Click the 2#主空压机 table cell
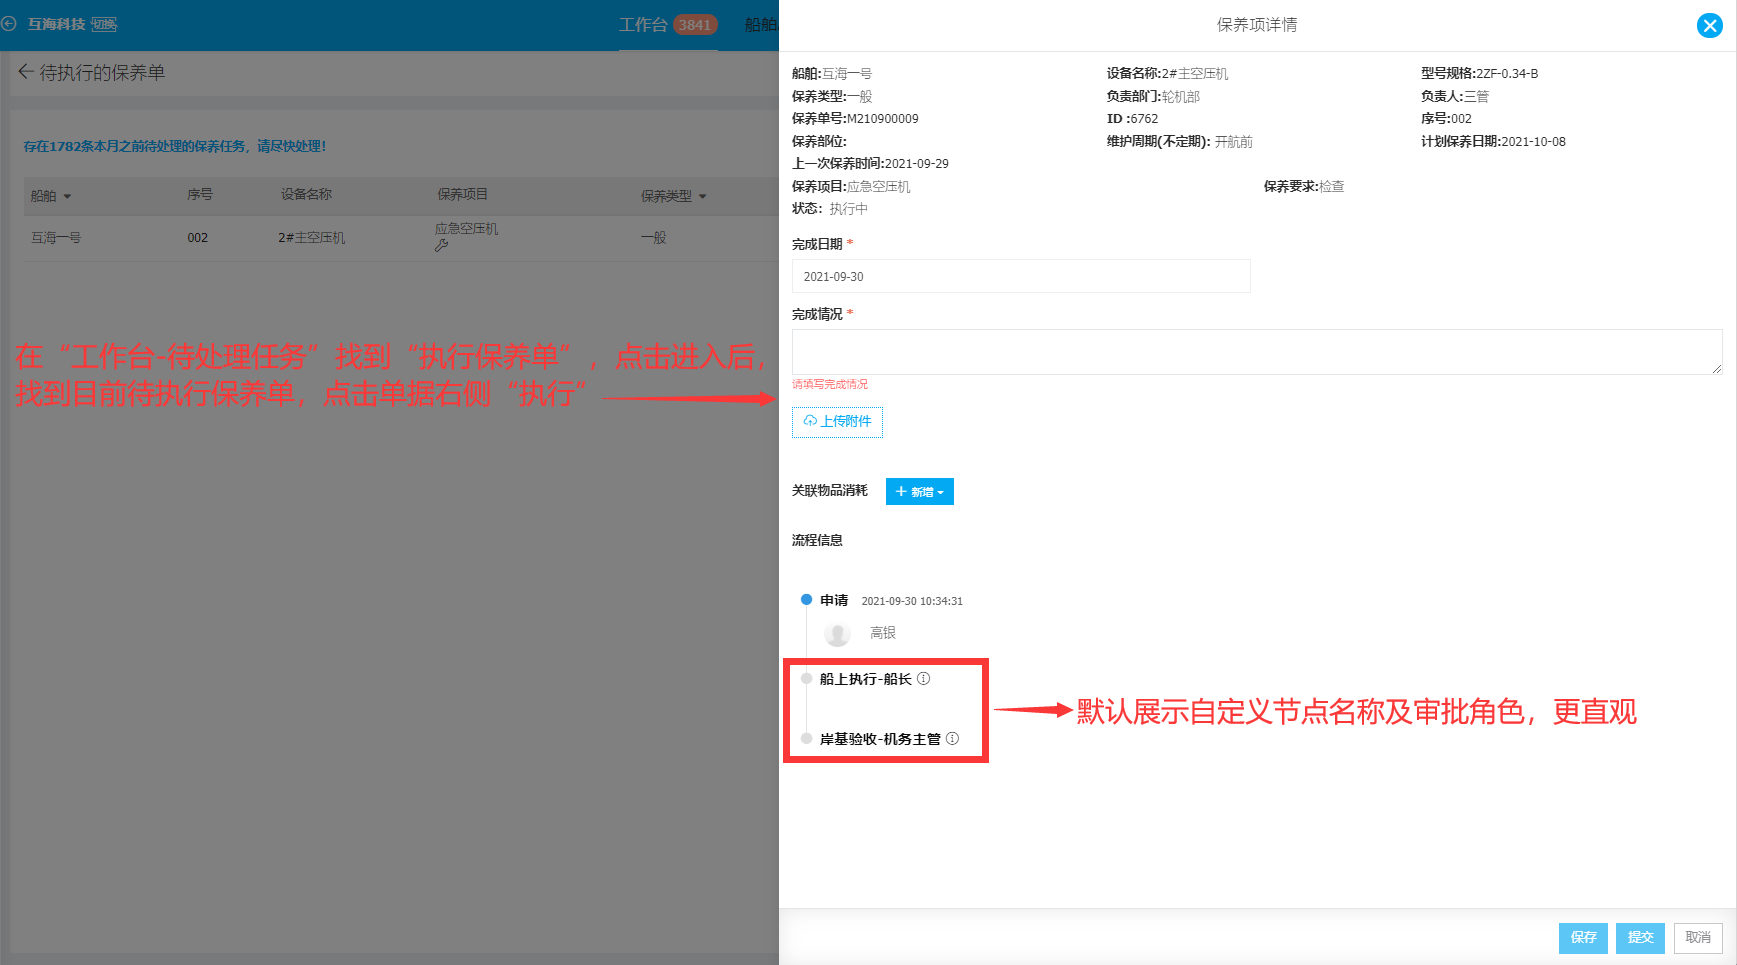The width and height of the screenshot is (1737, 965). coord(312,238)
